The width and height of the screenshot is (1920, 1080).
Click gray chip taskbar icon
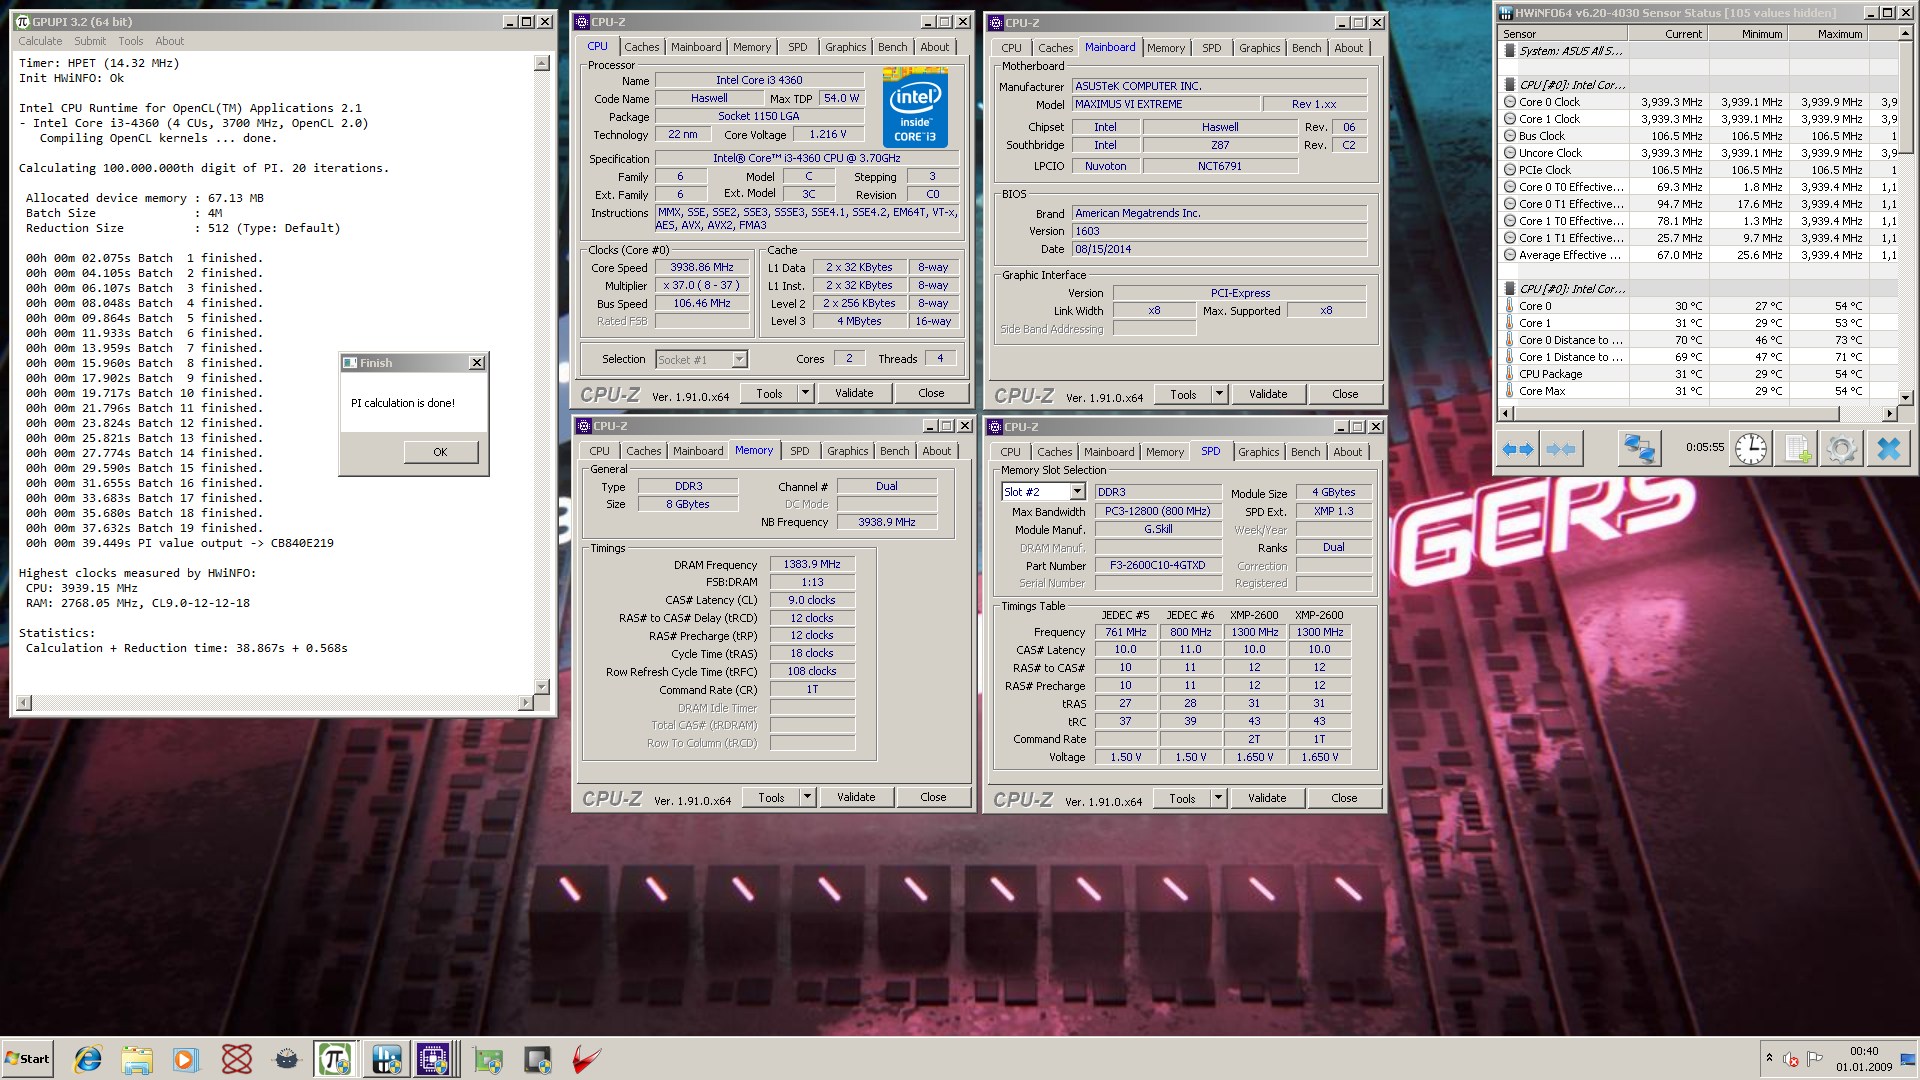538,1059
